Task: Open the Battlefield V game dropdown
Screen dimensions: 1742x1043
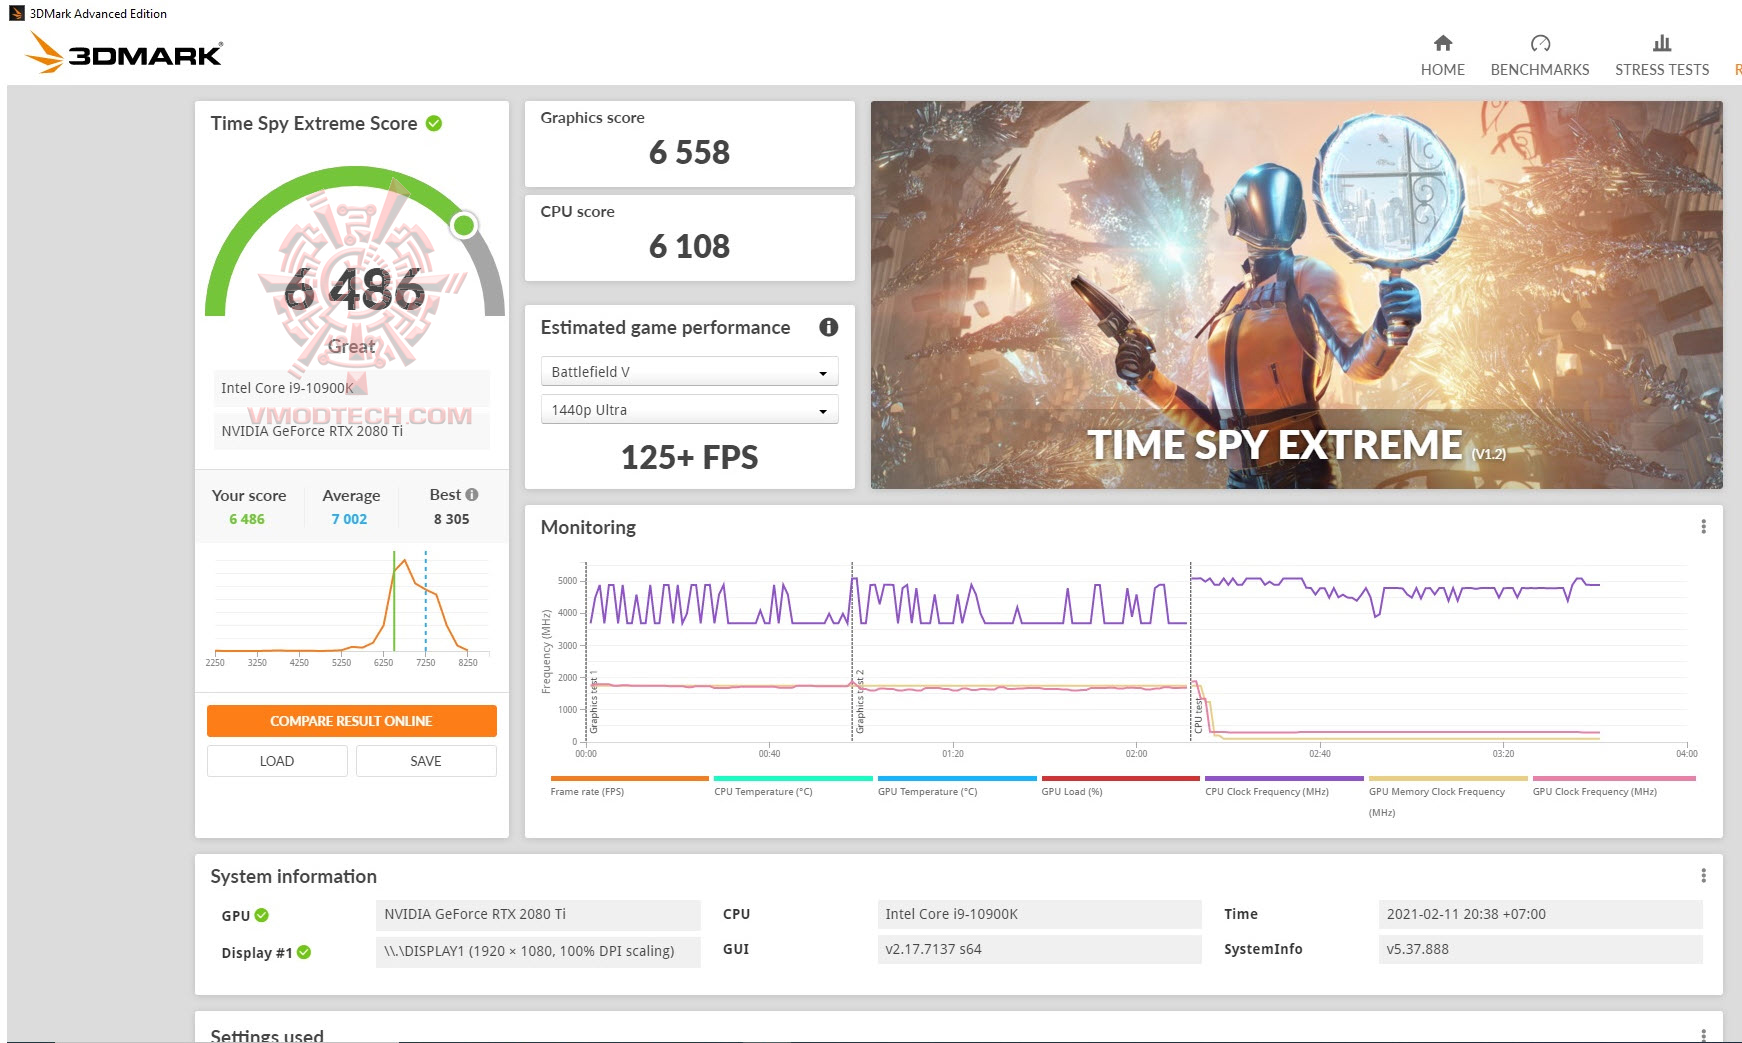Action: [x=688, y=371]
